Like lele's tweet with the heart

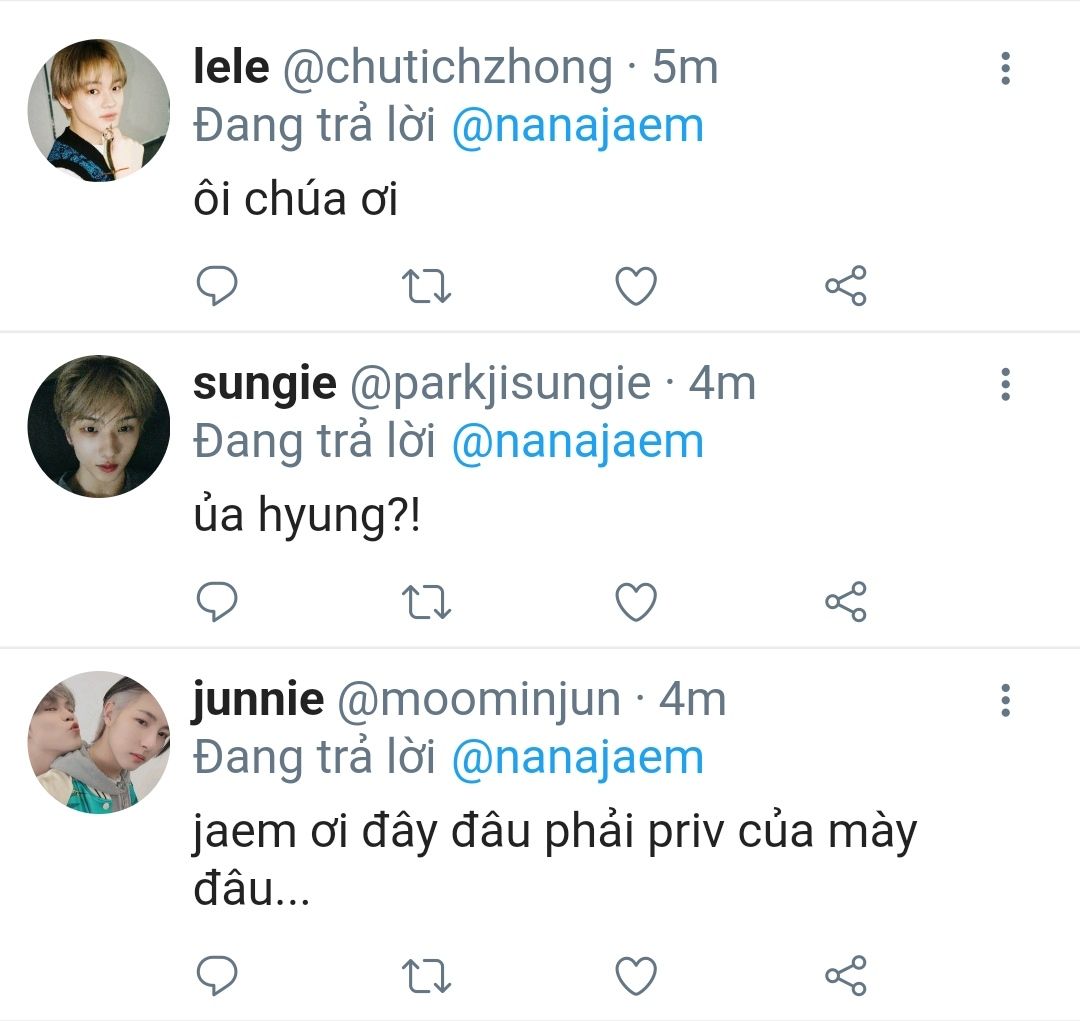click(x=635, y=287)
